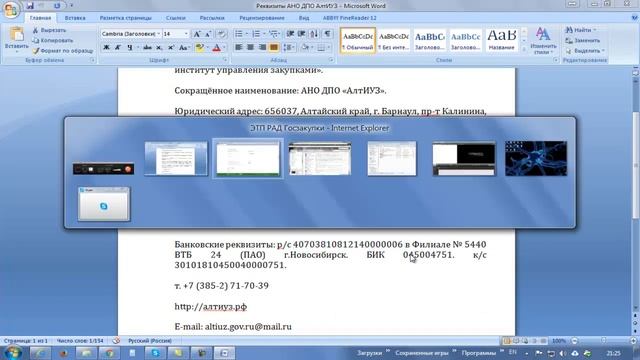Switch to the Ссылки tab
This screenshot has height=360, width=640.
tap(176, 18)
